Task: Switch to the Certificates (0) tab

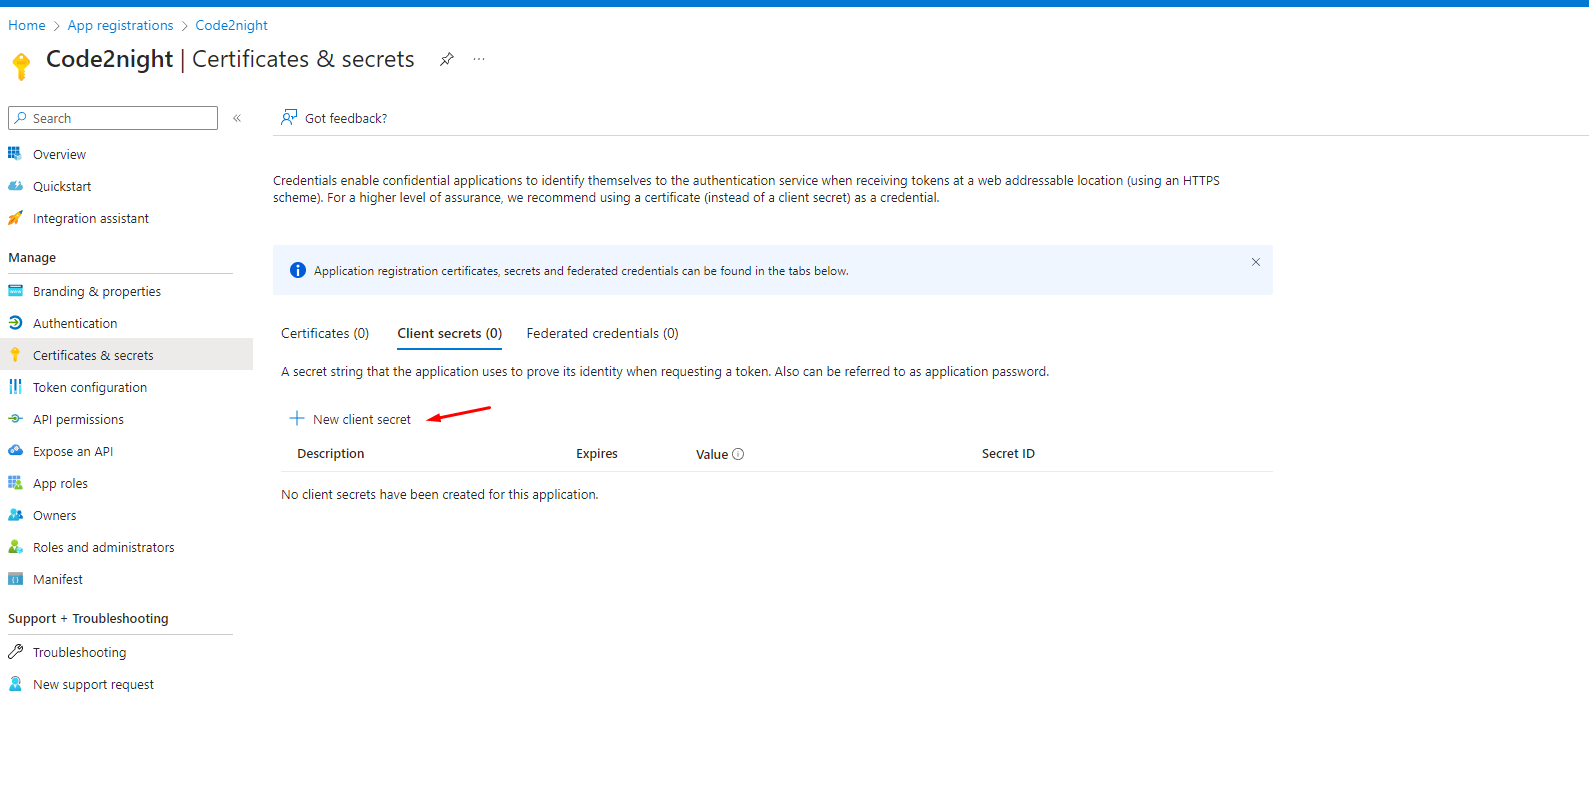Action: (325, 333)
